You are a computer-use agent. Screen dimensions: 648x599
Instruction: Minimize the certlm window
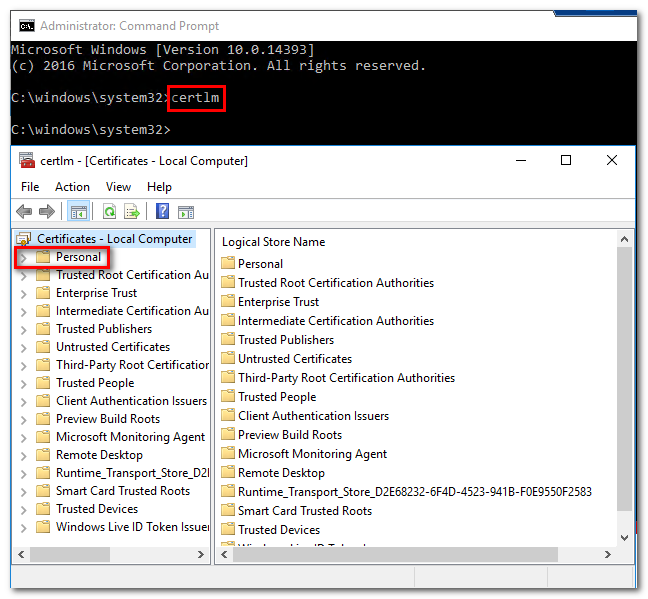coord(521,160)
